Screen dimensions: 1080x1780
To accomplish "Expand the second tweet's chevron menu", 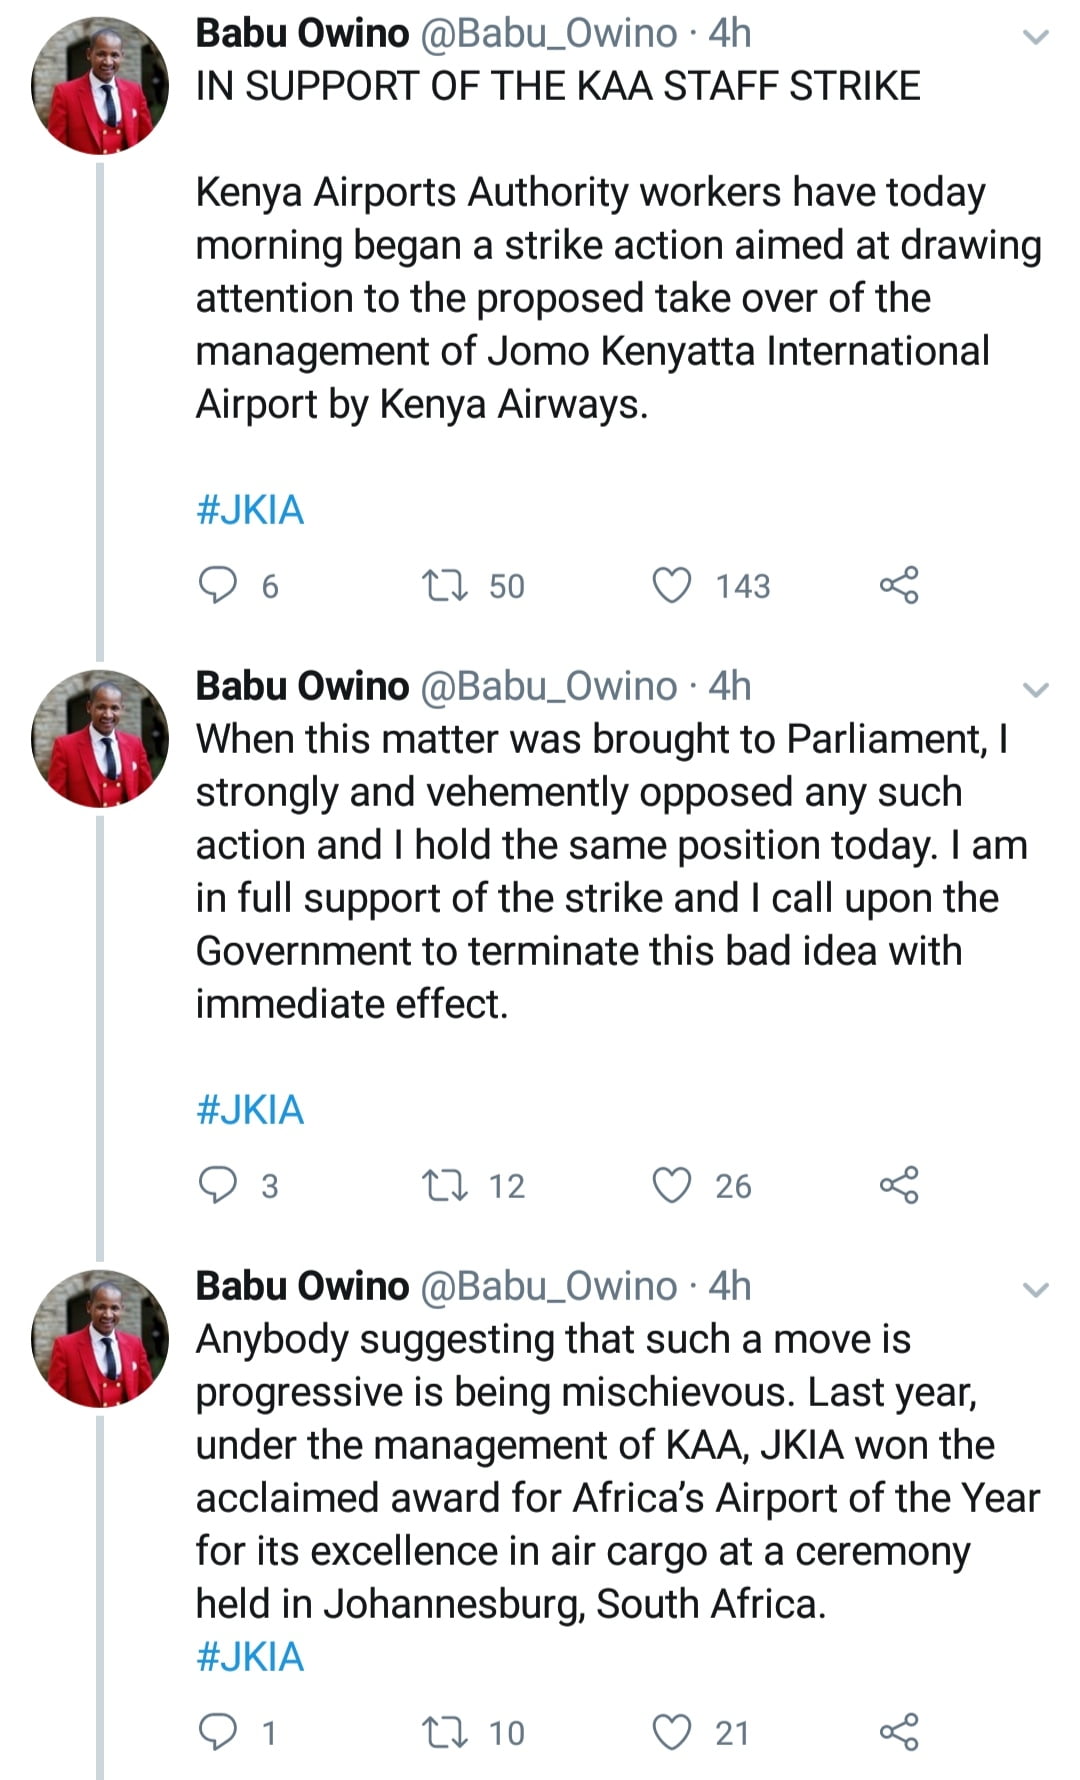I will [1036, 690].
